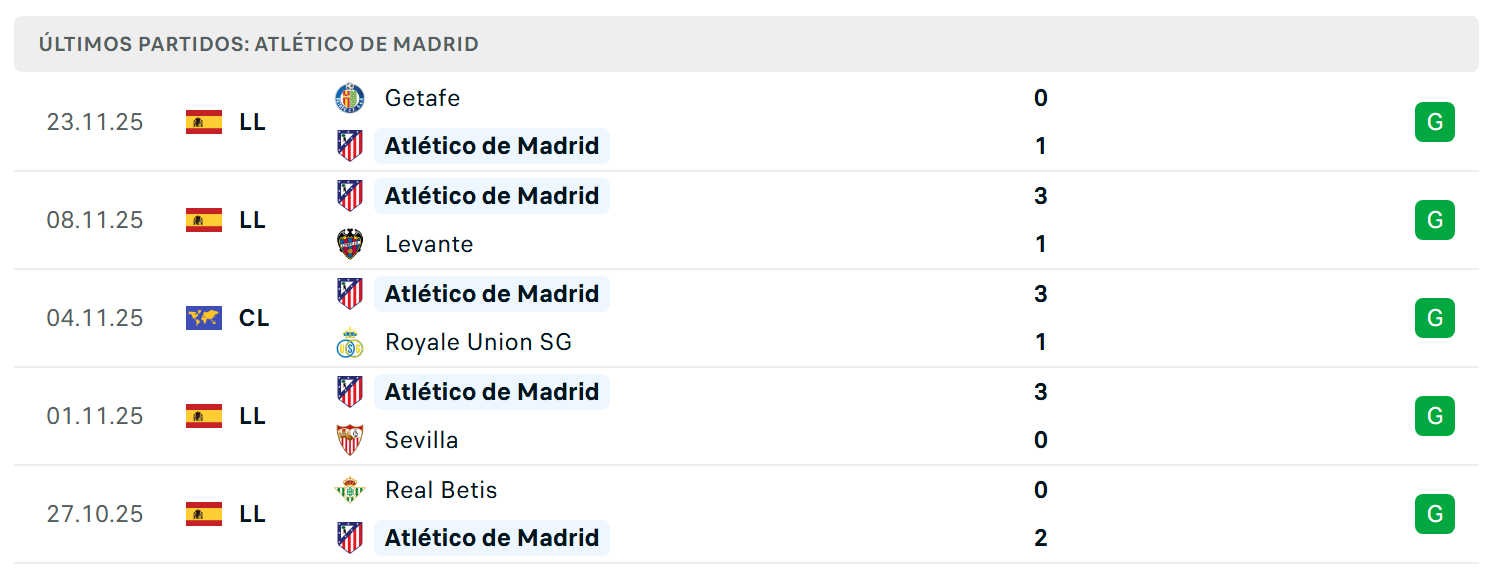Click the Real Betis crest icon
The height and width of the screenshot is (579, 1495).
click(x=349, y=490)
